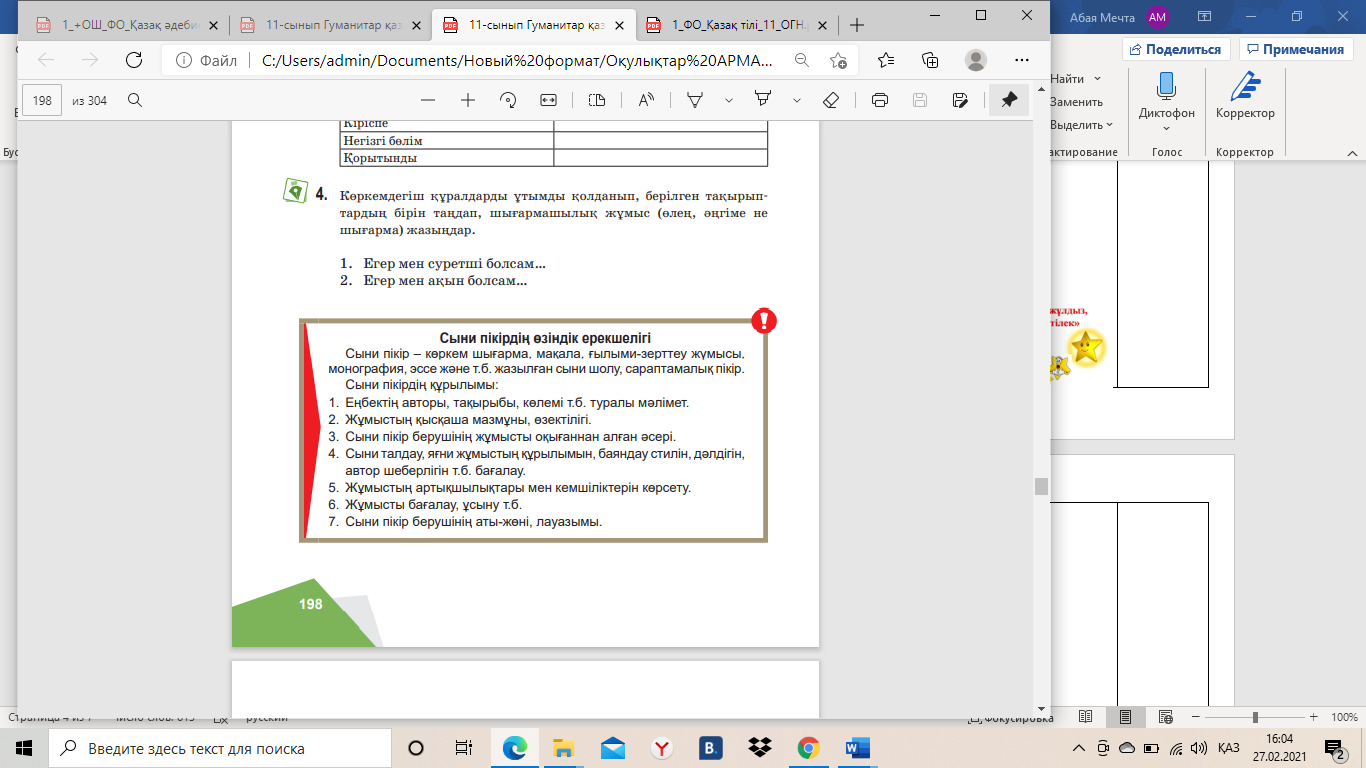
Task: Open Edge Settings and more menu
Action: tap(1019, 60)
